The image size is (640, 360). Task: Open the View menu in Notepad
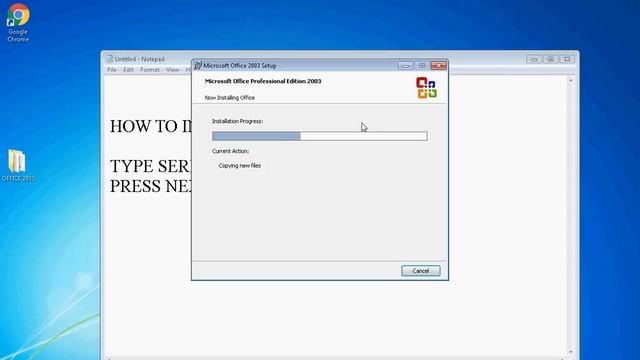[173, 70]
